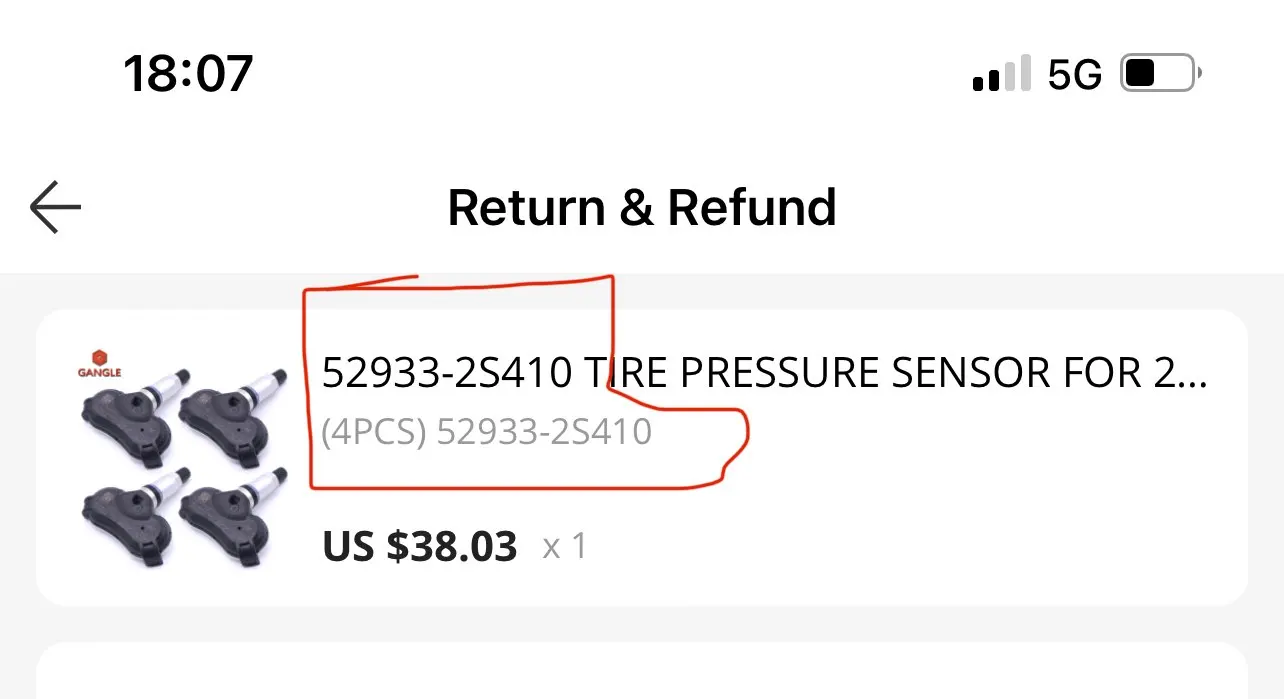The height and width of the screenshot is (699, 1284).
Task: Click empty space right of the price
Action: pos(900,546)
